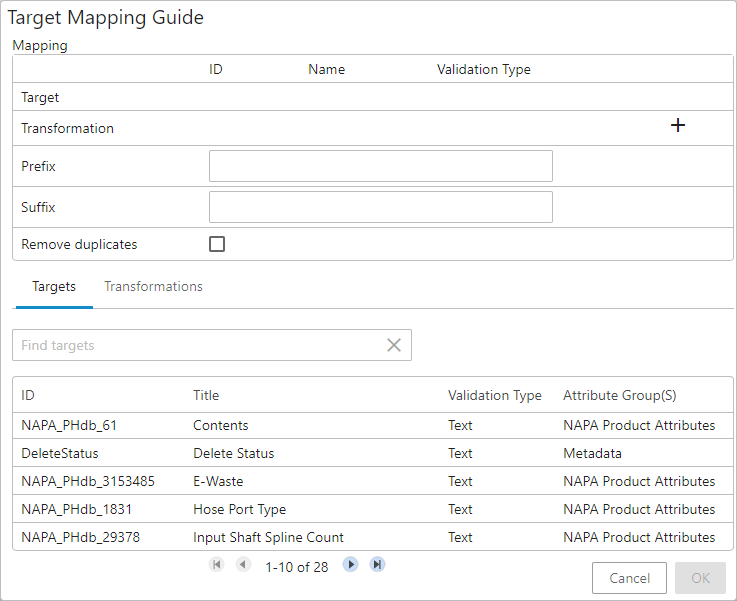Clear the Find targets search field

tap(394, 345)
